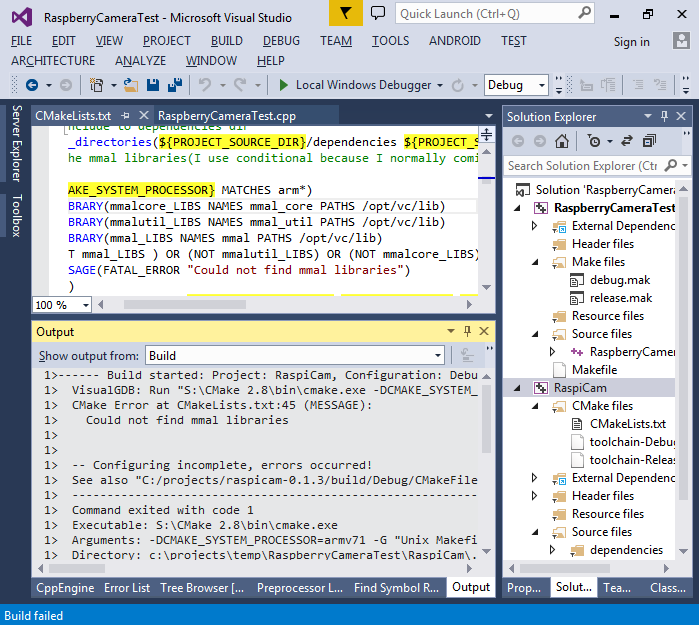Image resolution: width=699 pixels, height=625 pixels.
Task: Switch to RaspberryCameraTest.cpp tab
Action: 227,116
